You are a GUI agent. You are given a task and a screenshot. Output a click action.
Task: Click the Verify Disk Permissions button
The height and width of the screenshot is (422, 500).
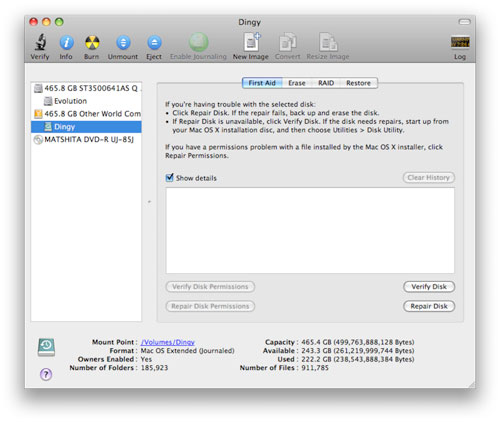[210, 287]
